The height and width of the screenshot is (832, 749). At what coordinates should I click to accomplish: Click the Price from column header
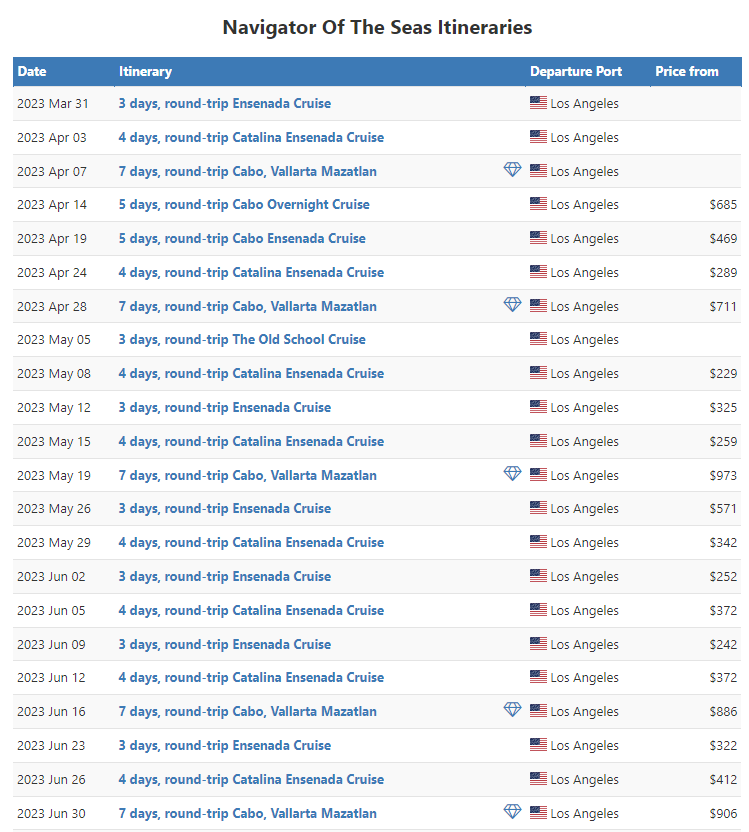click(686, 72)
